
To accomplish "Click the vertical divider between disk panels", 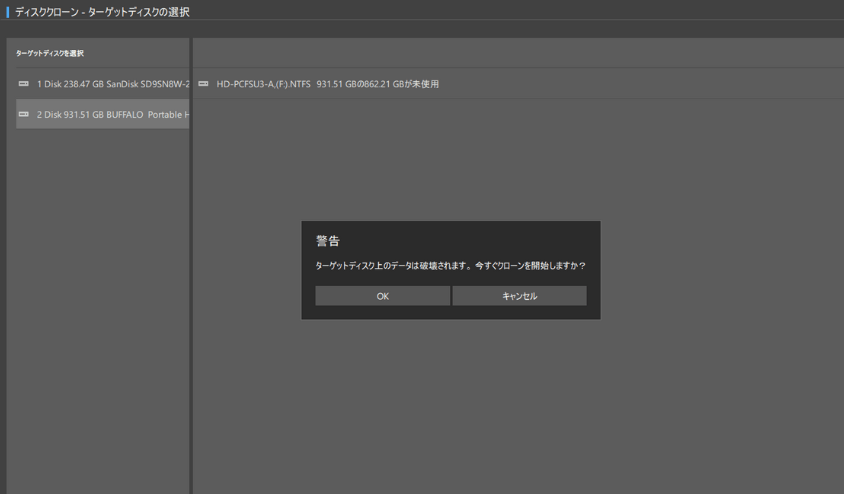I will 191,270.
